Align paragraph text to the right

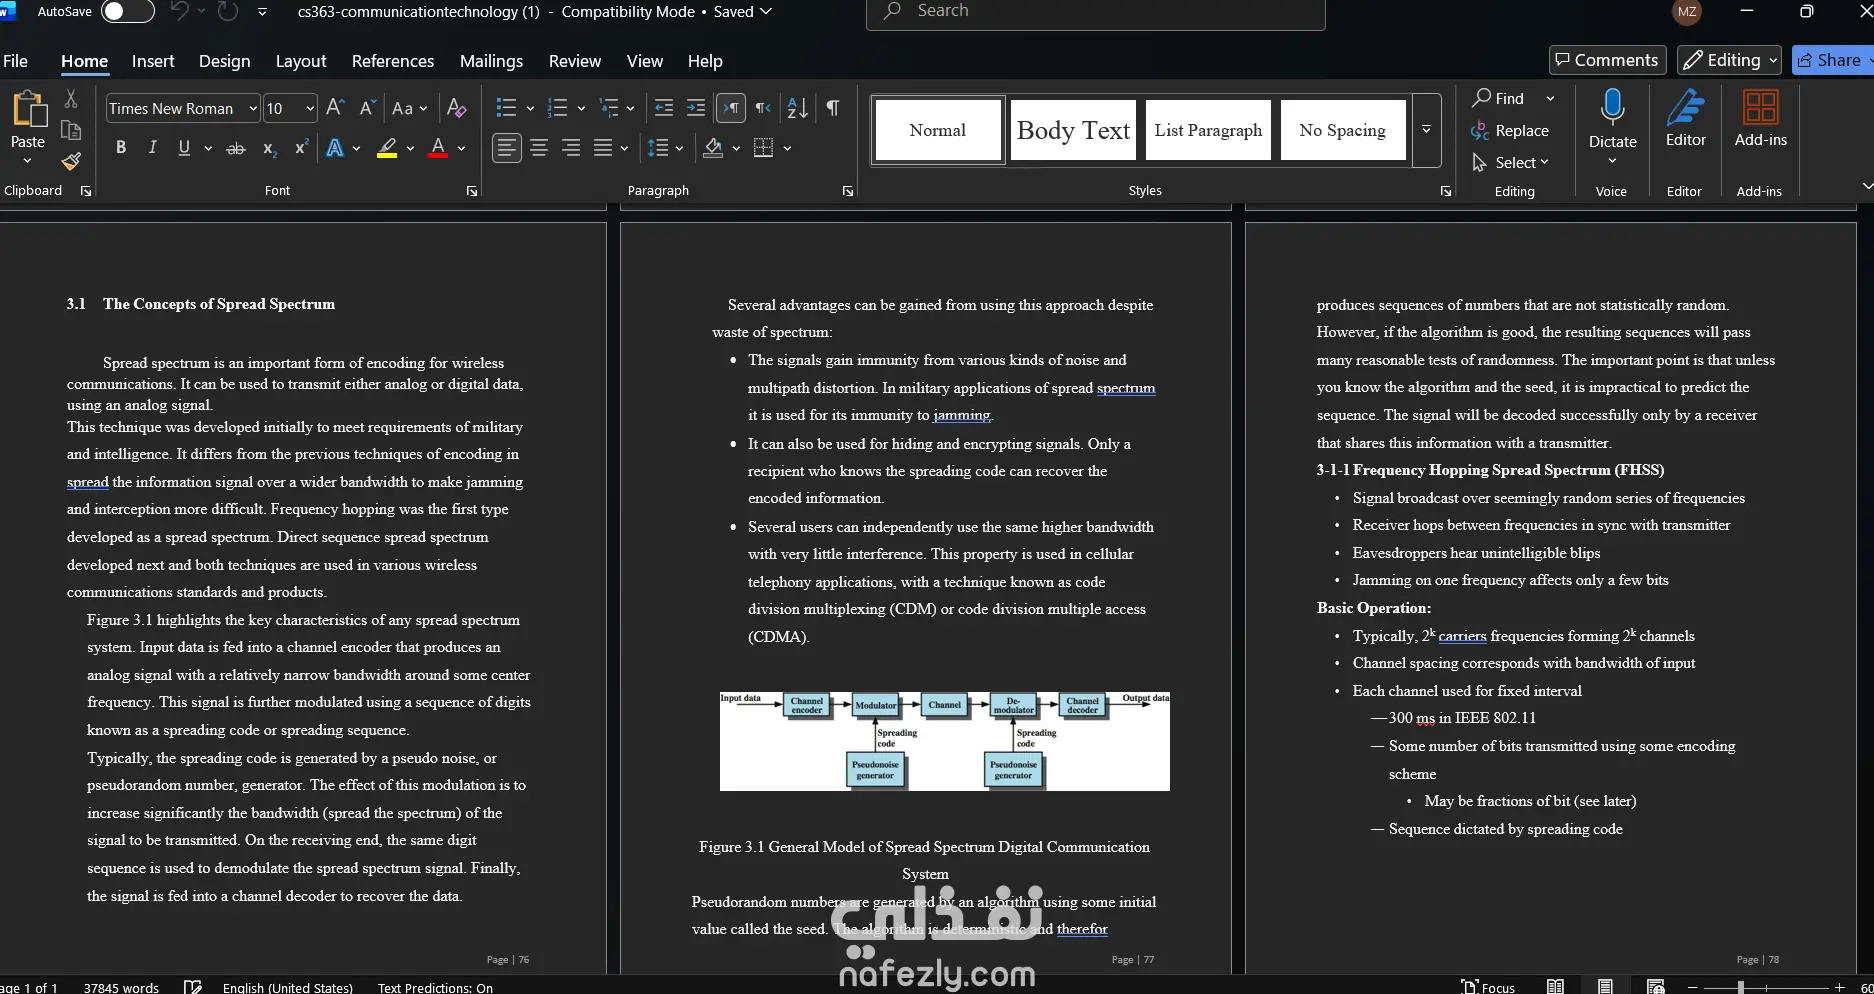(571, 148)
